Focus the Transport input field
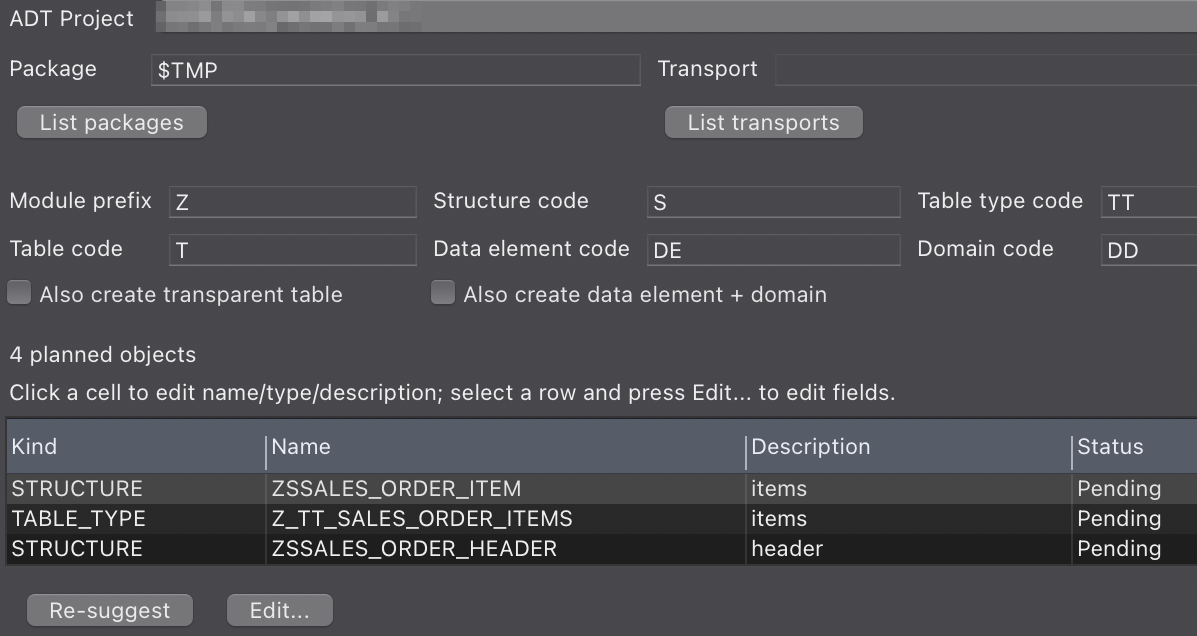This screenshot has height=636, width=1197. (986, 69)
